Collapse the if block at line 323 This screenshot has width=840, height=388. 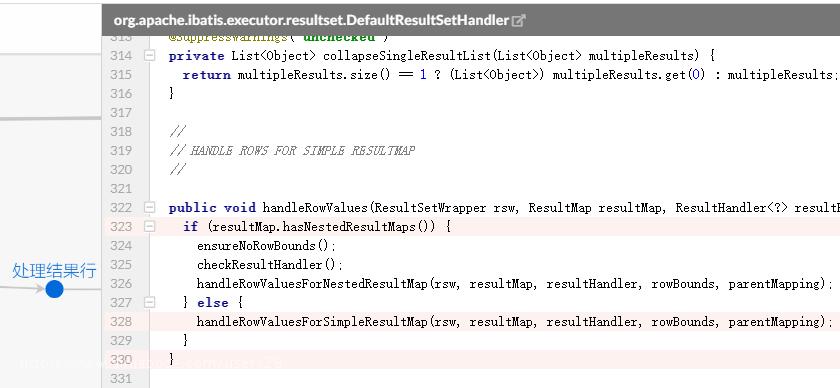pos(149,227)
